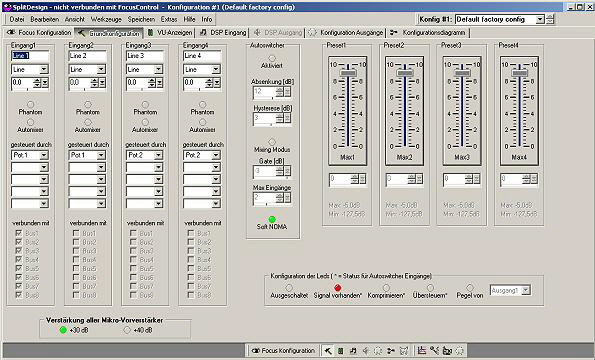Select the hammer Grundkonfiguration icon in bottom toolbar
Viewport: 595px width, 360px height.
click(328, 351)
